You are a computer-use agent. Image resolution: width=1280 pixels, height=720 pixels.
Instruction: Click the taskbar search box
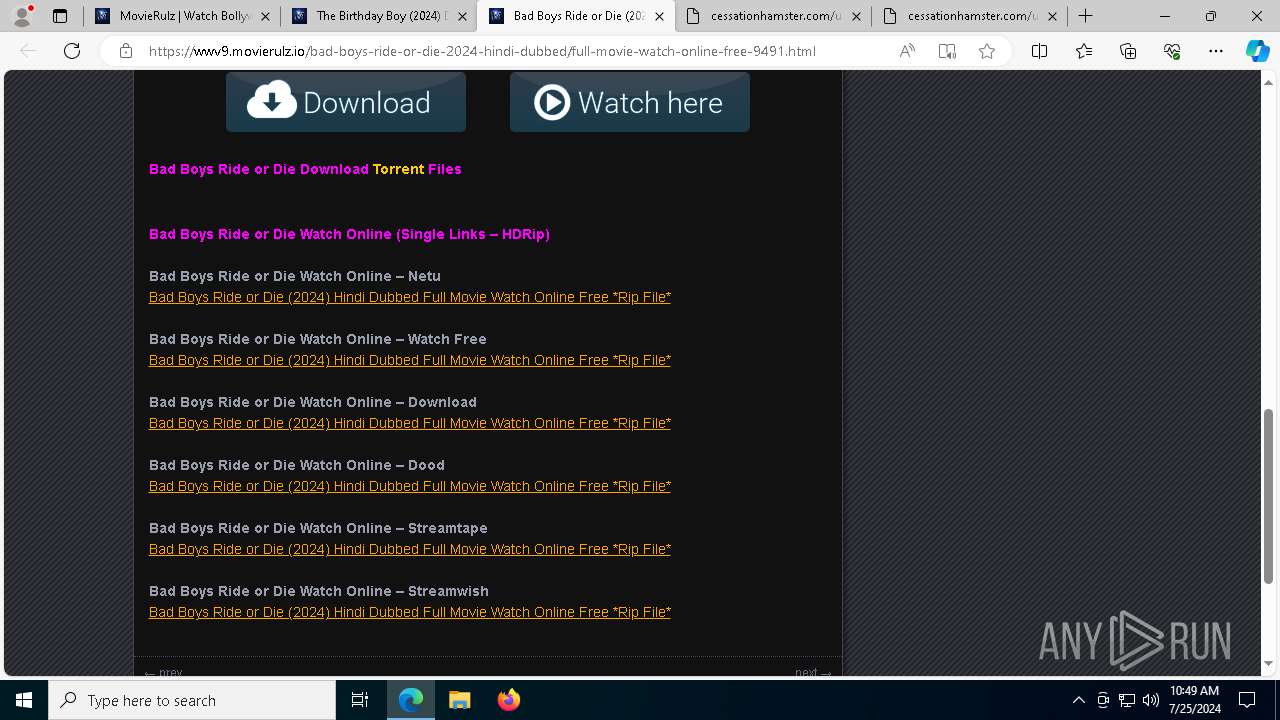[x=192, y=700]
